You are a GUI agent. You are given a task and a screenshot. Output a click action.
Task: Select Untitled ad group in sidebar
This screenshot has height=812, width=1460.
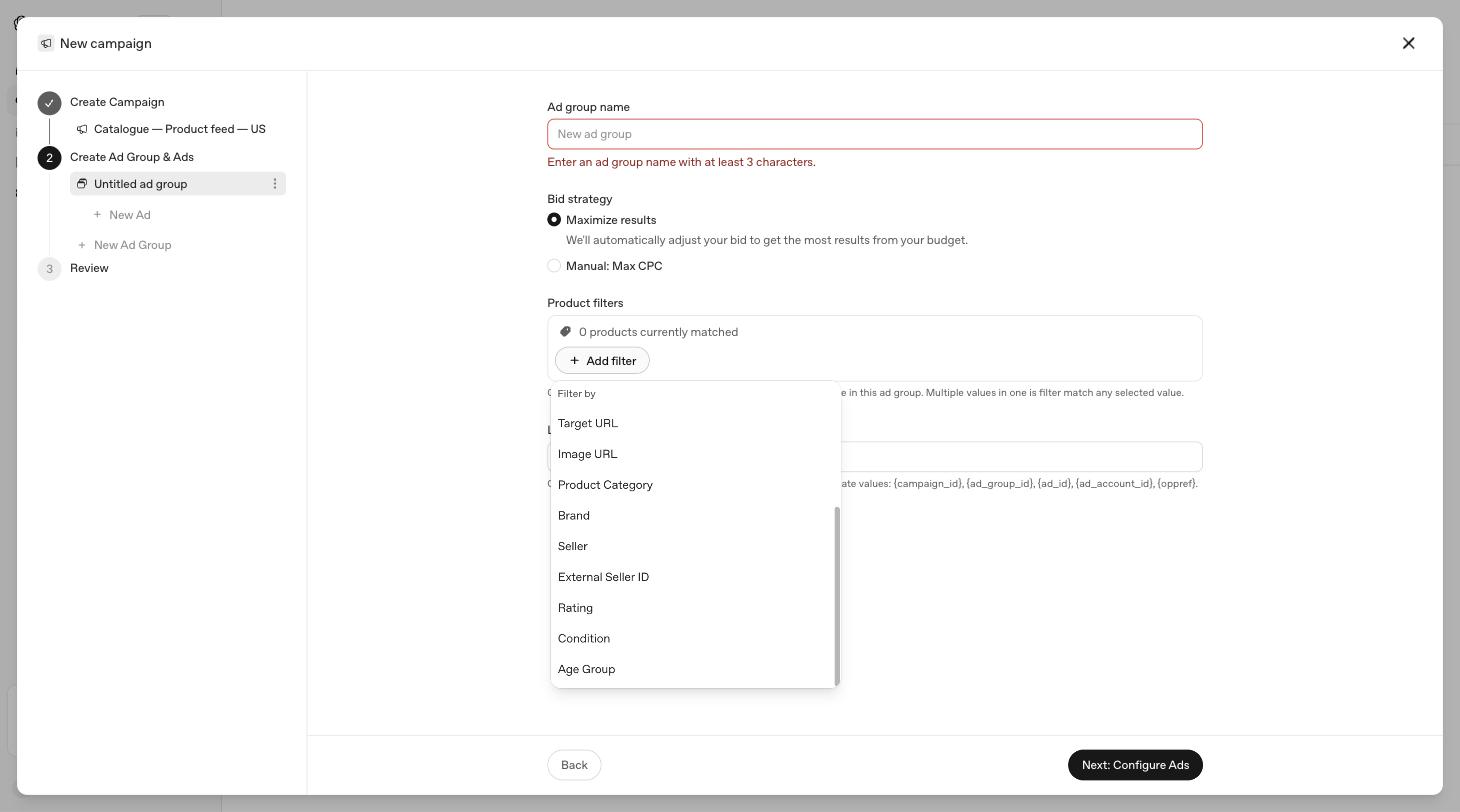click(178, 184)
